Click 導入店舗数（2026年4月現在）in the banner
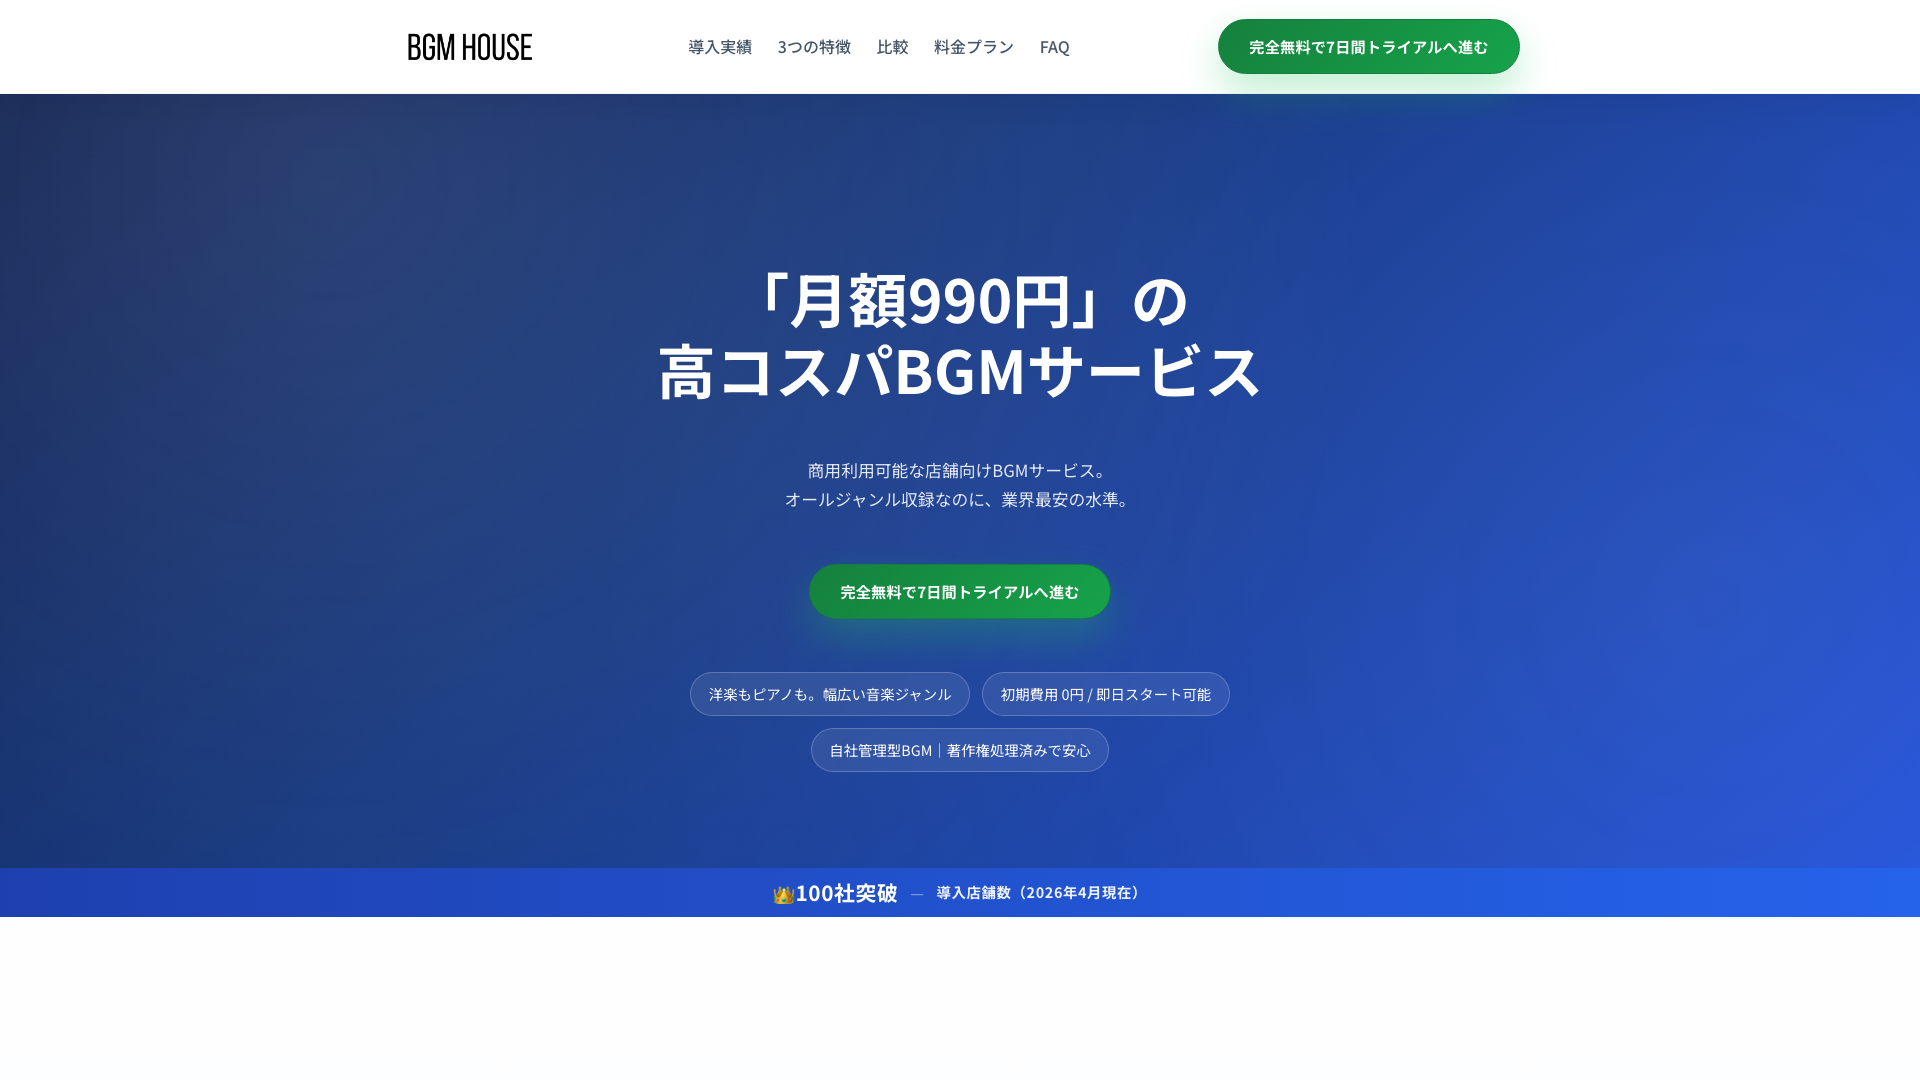 click(x=1037, y=893)
